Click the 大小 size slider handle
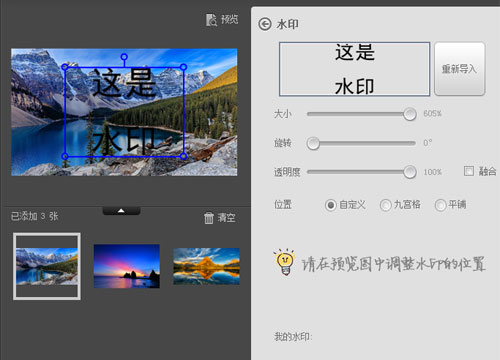Screen dimensions: 500x360 [410, 114]
